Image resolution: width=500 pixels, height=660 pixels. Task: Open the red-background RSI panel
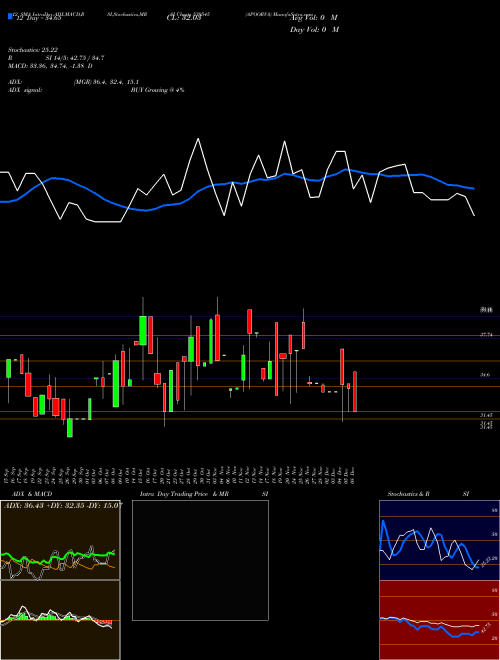pyautogui.click(x=439, y=620)
